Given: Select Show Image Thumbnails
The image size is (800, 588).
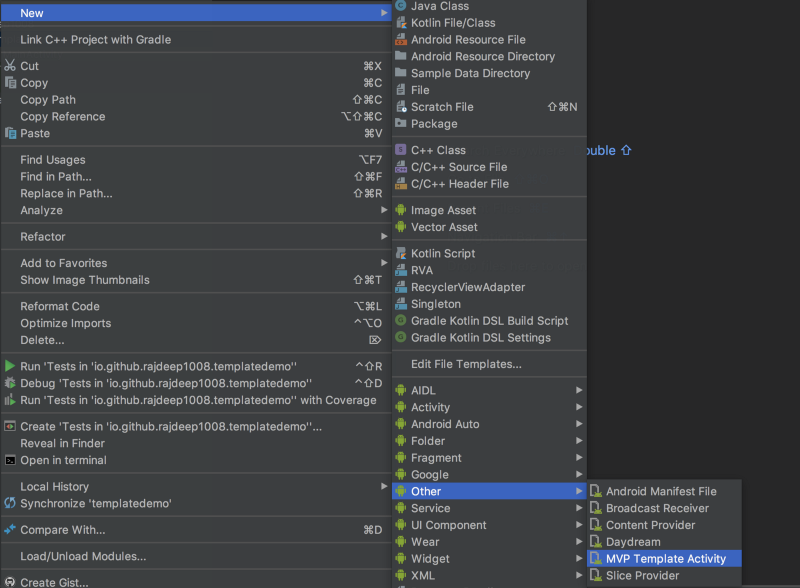Looking at the screenshot, I should (x=196, y=280).
